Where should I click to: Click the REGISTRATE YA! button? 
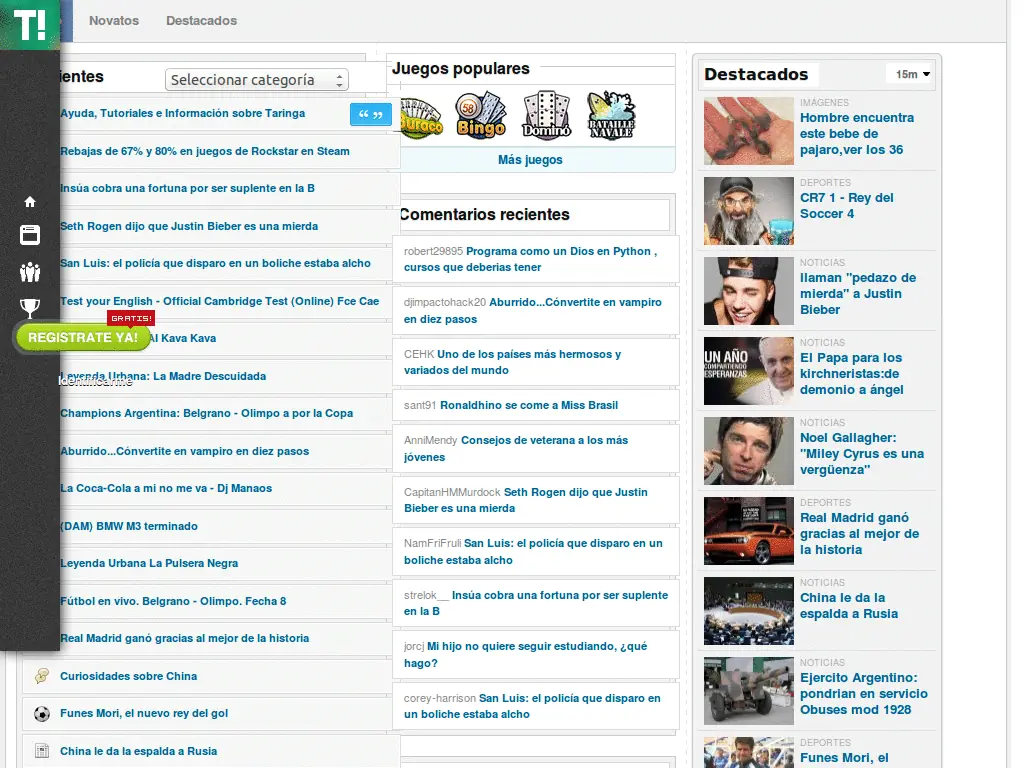83,338
